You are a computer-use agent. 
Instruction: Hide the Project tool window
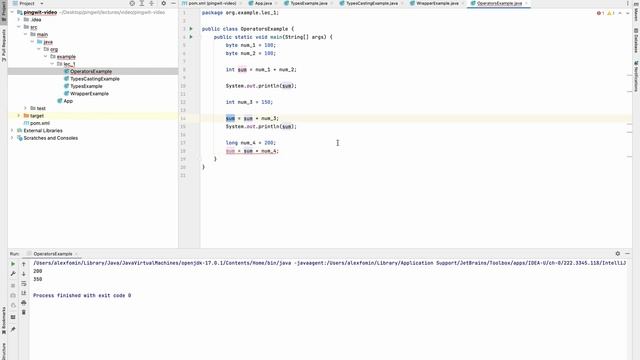click(173, 3)
